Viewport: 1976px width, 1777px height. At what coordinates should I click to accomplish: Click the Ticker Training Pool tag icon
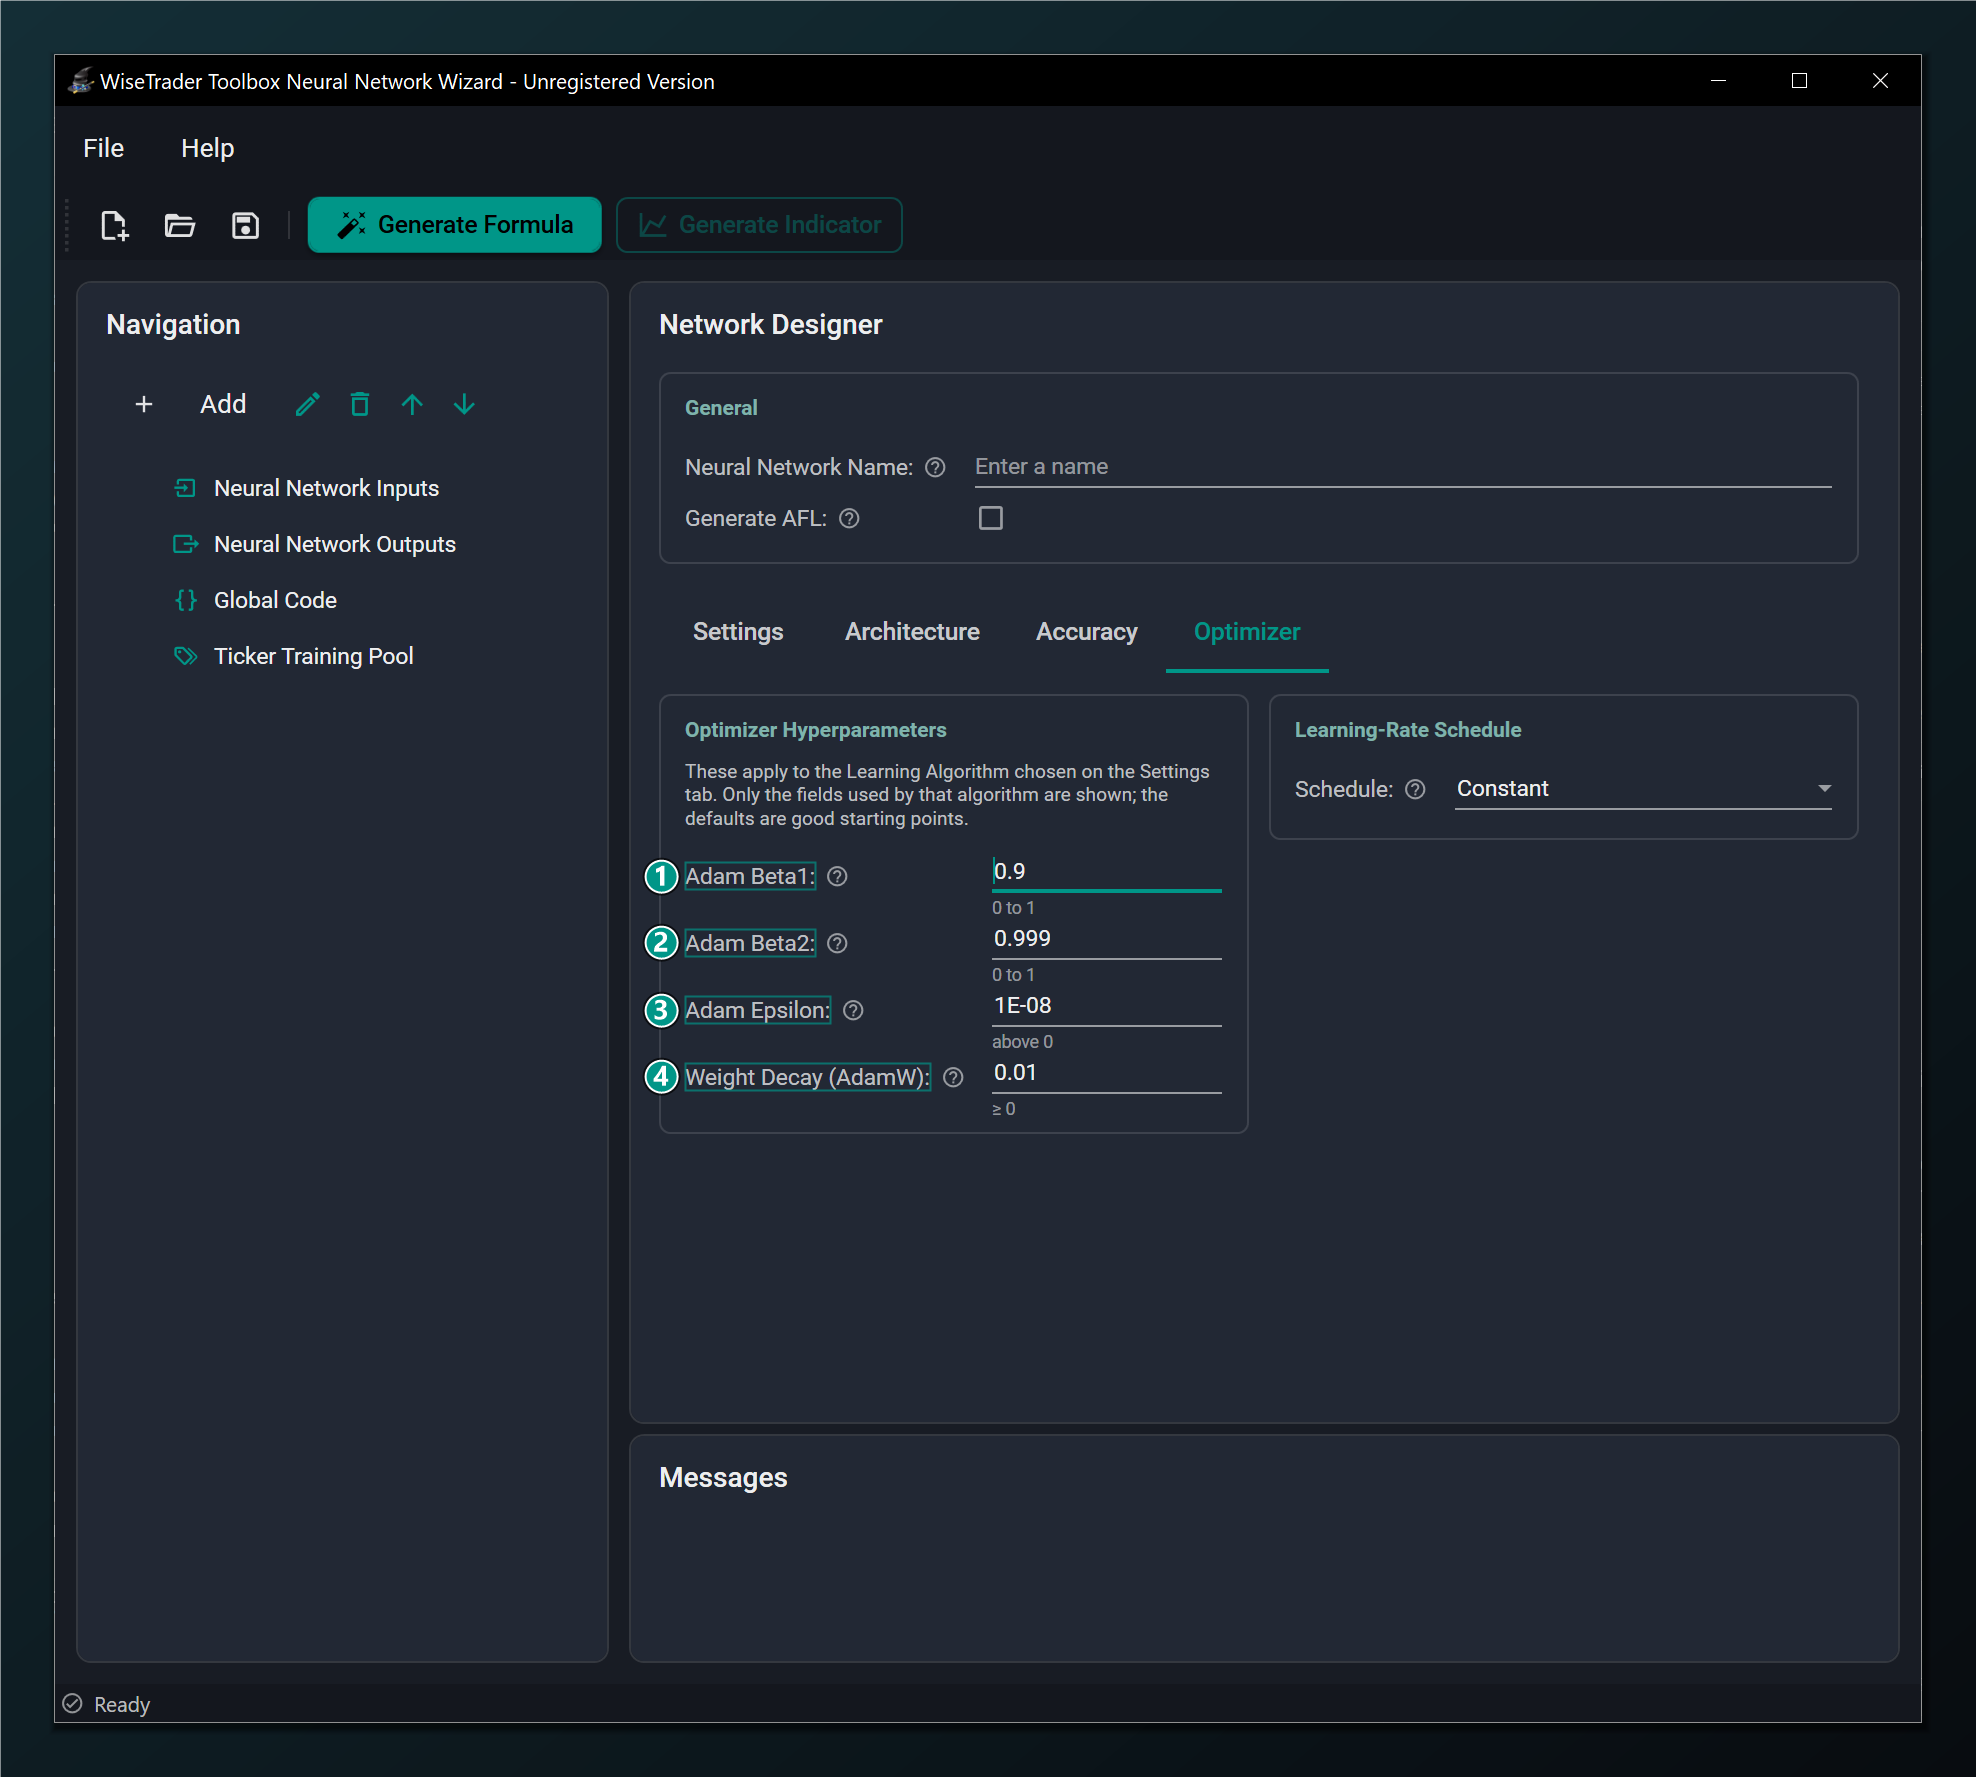pos(186,656)
